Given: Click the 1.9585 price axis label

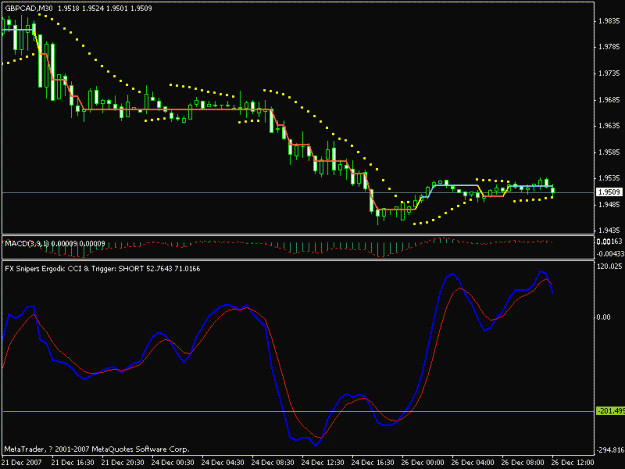Looking at the screenshot, I should pyautogui.click(x=609, y=152).
